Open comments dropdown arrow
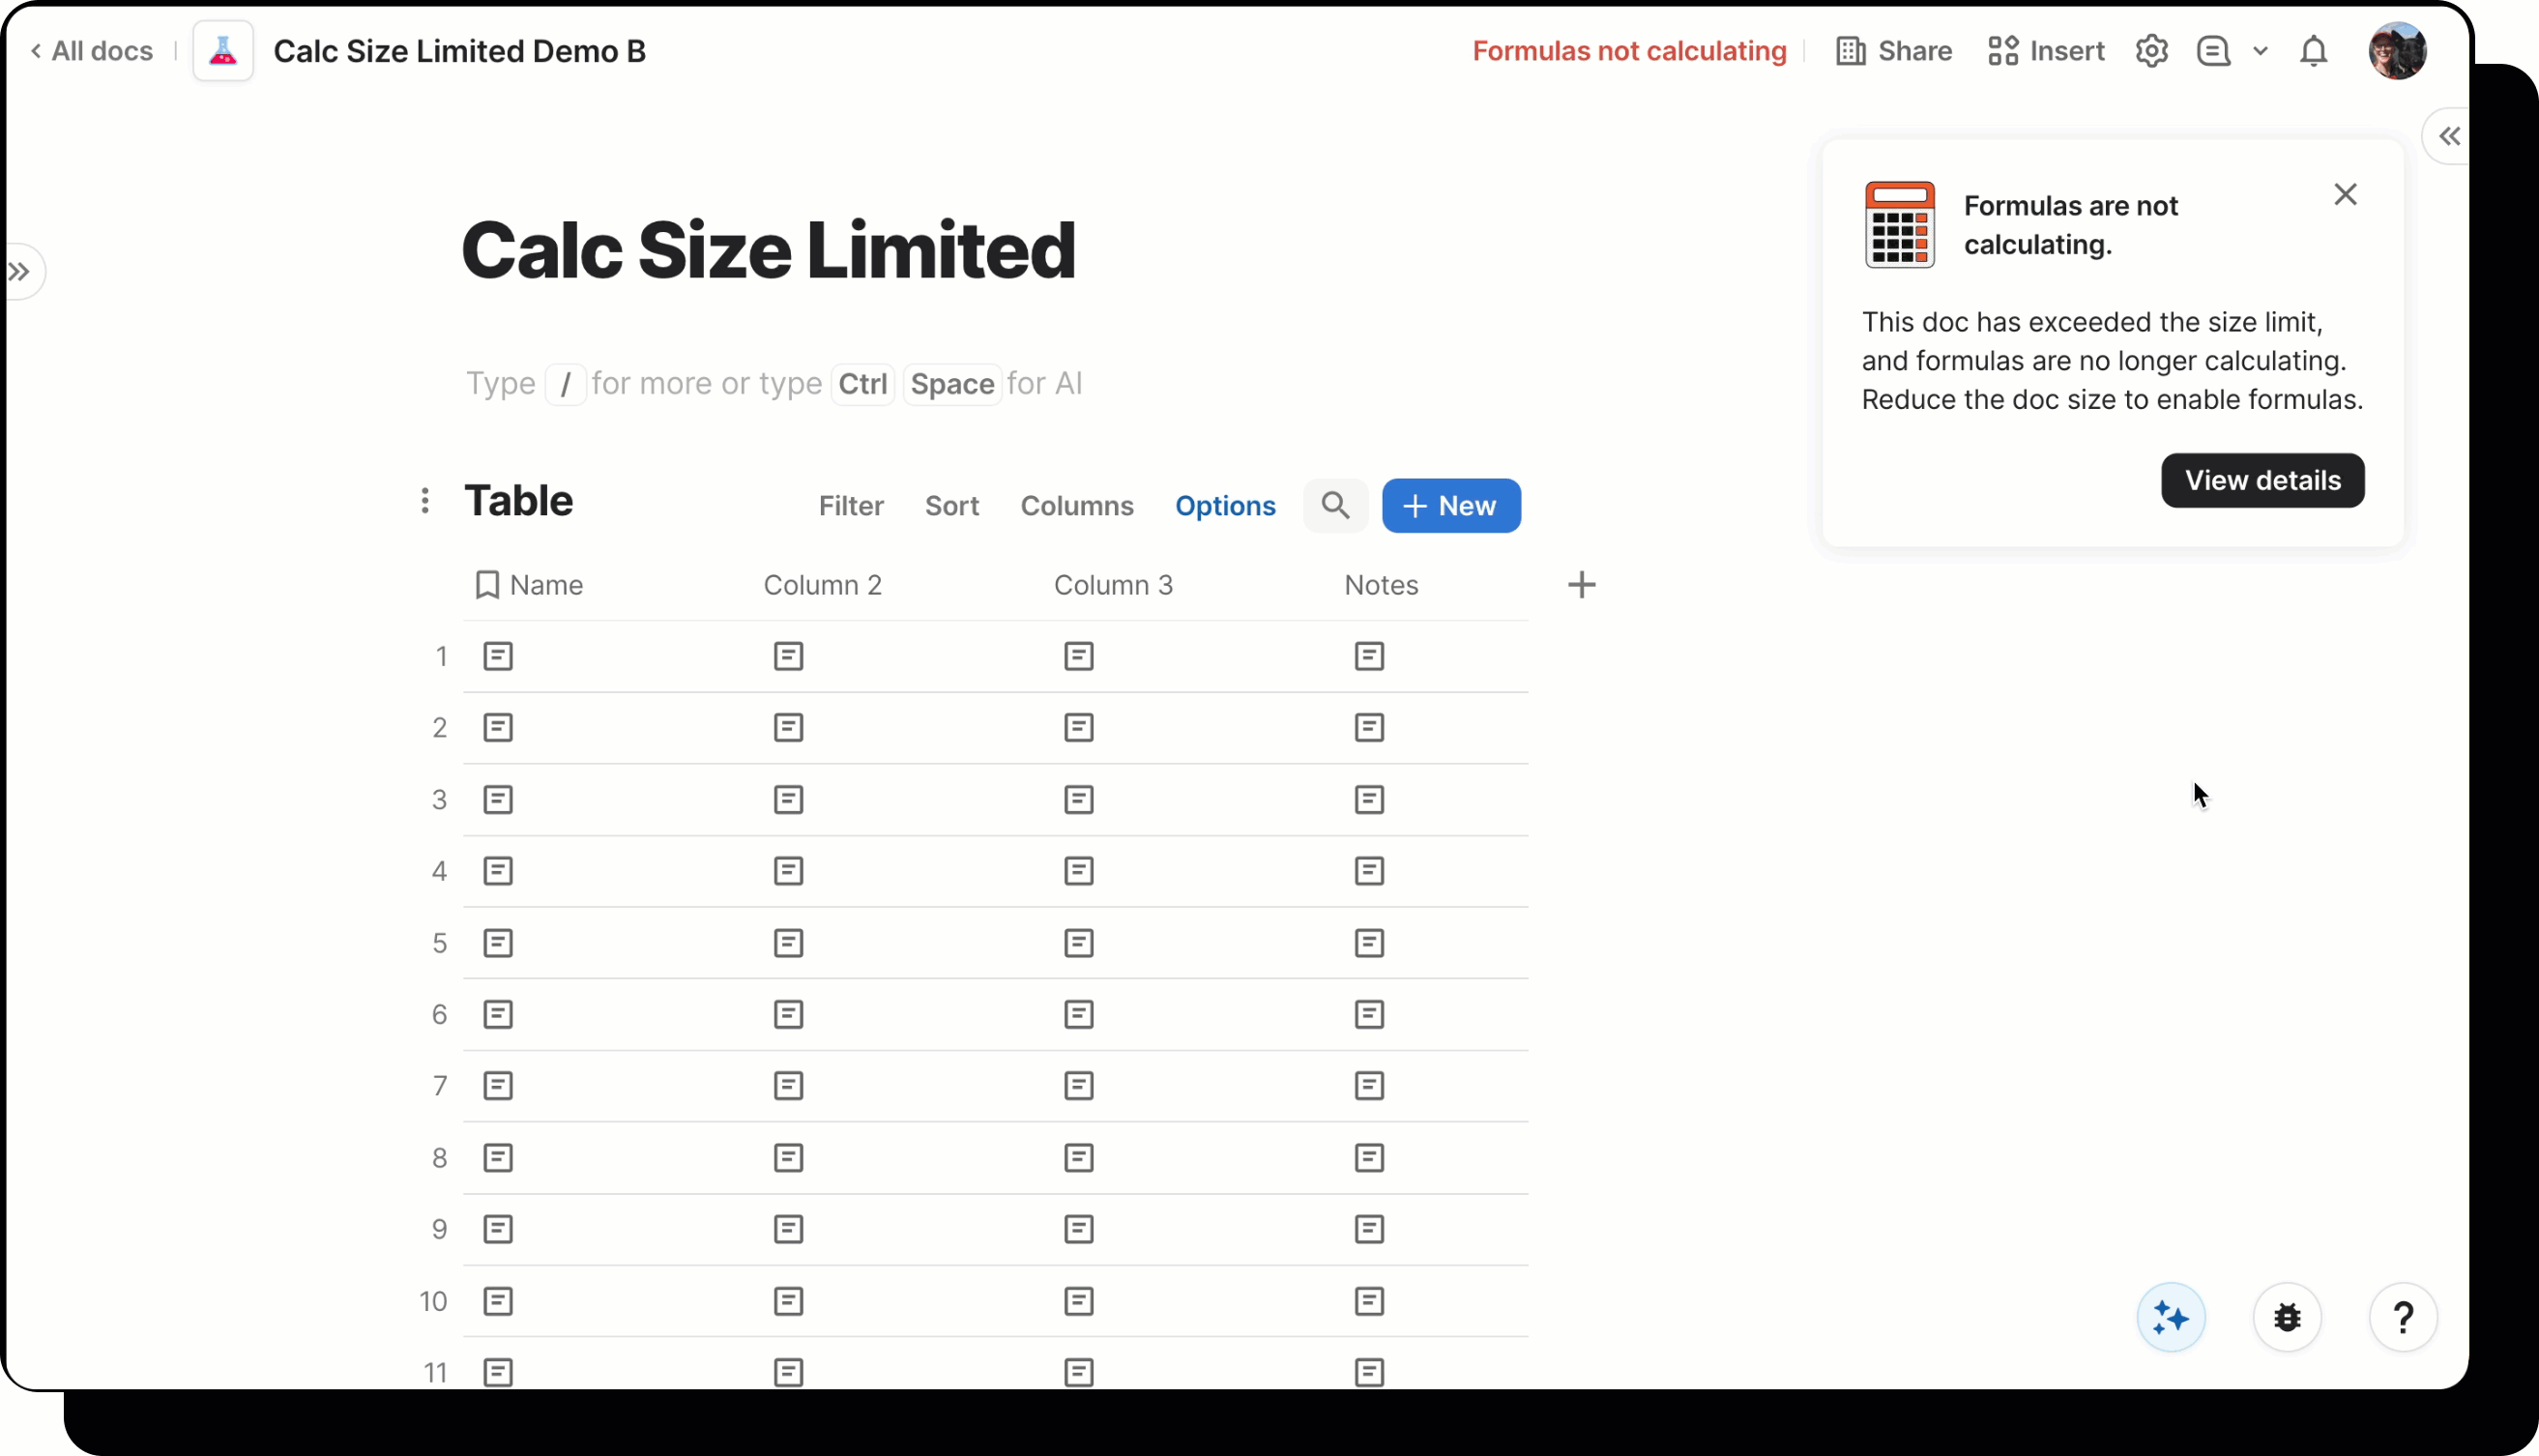The image size is (2539, 1456). (x=2260, y=51)
